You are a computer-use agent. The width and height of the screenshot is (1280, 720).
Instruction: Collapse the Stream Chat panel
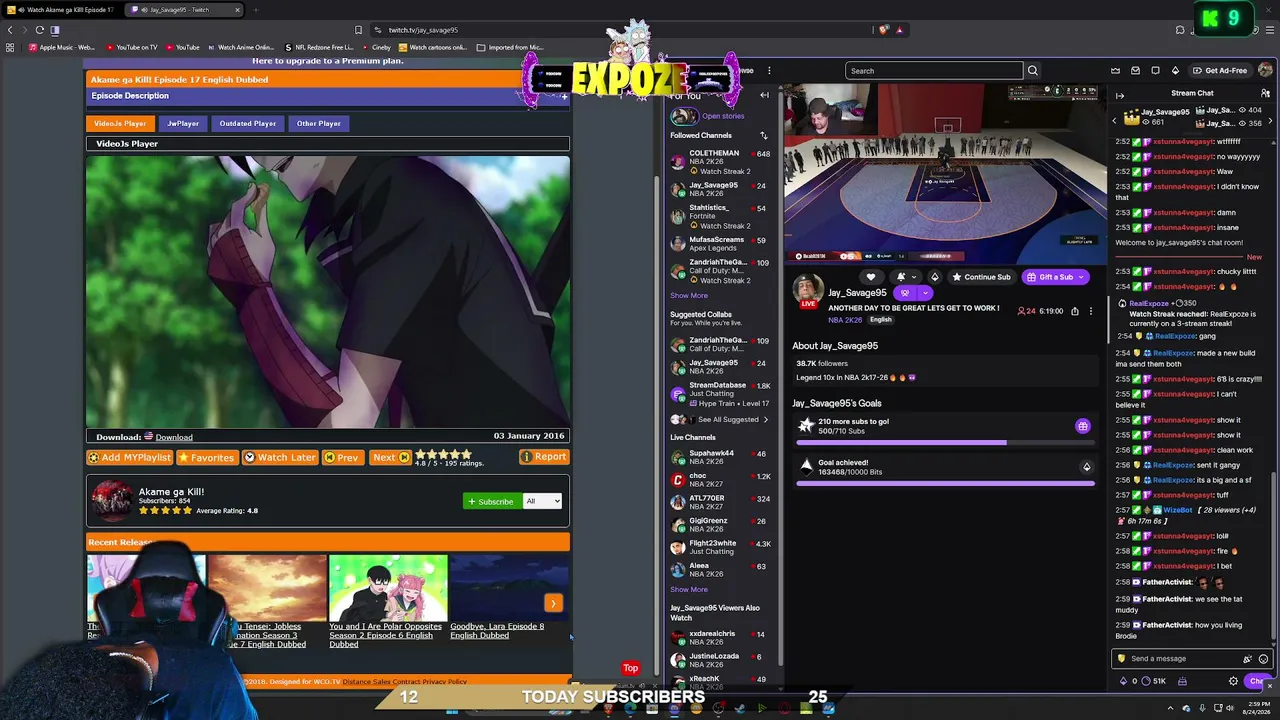(1120, 95)
